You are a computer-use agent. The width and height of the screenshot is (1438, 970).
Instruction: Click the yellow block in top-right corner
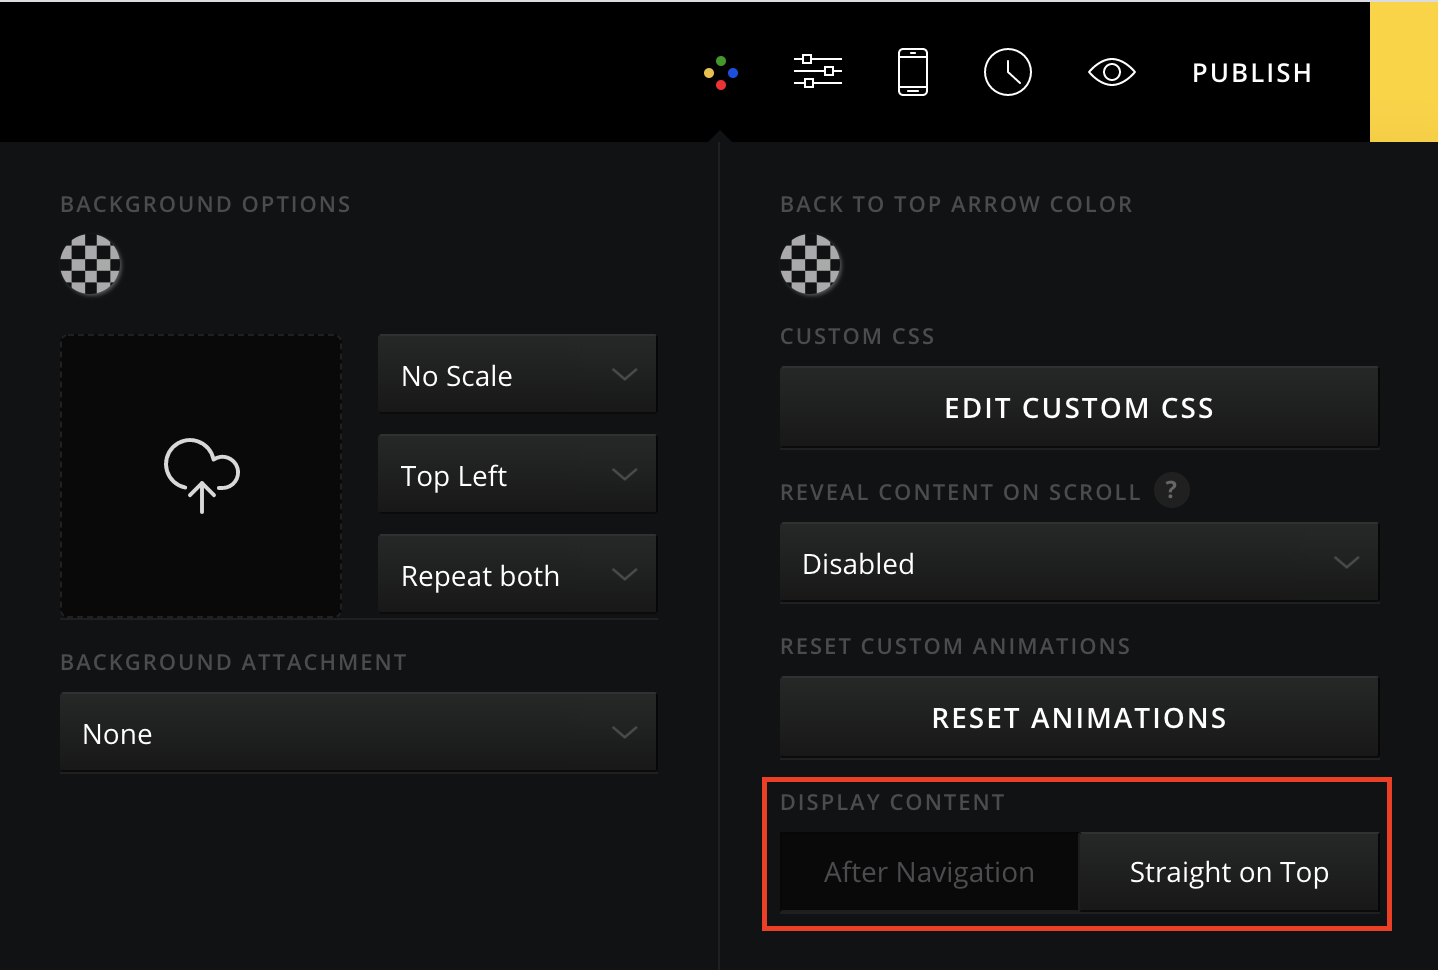[x=1403, y=72]
